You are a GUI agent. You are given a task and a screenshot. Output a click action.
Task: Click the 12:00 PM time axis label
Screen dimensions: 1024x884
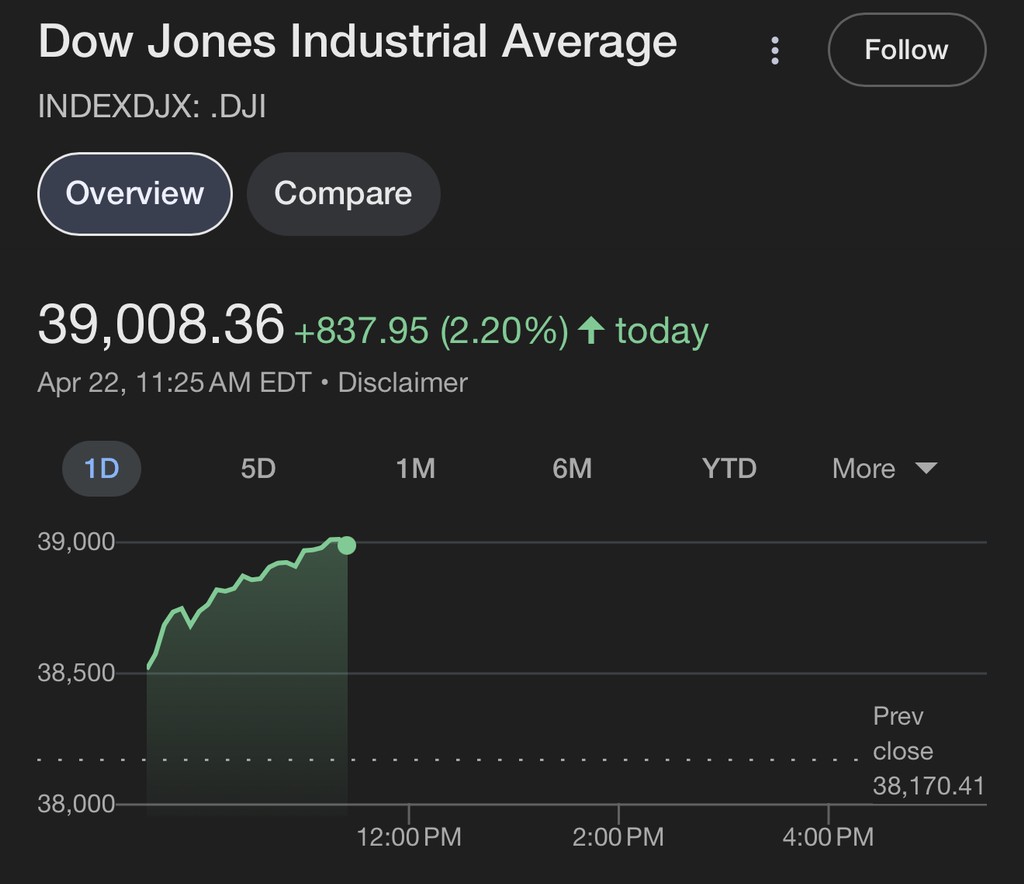coord(409,836)
